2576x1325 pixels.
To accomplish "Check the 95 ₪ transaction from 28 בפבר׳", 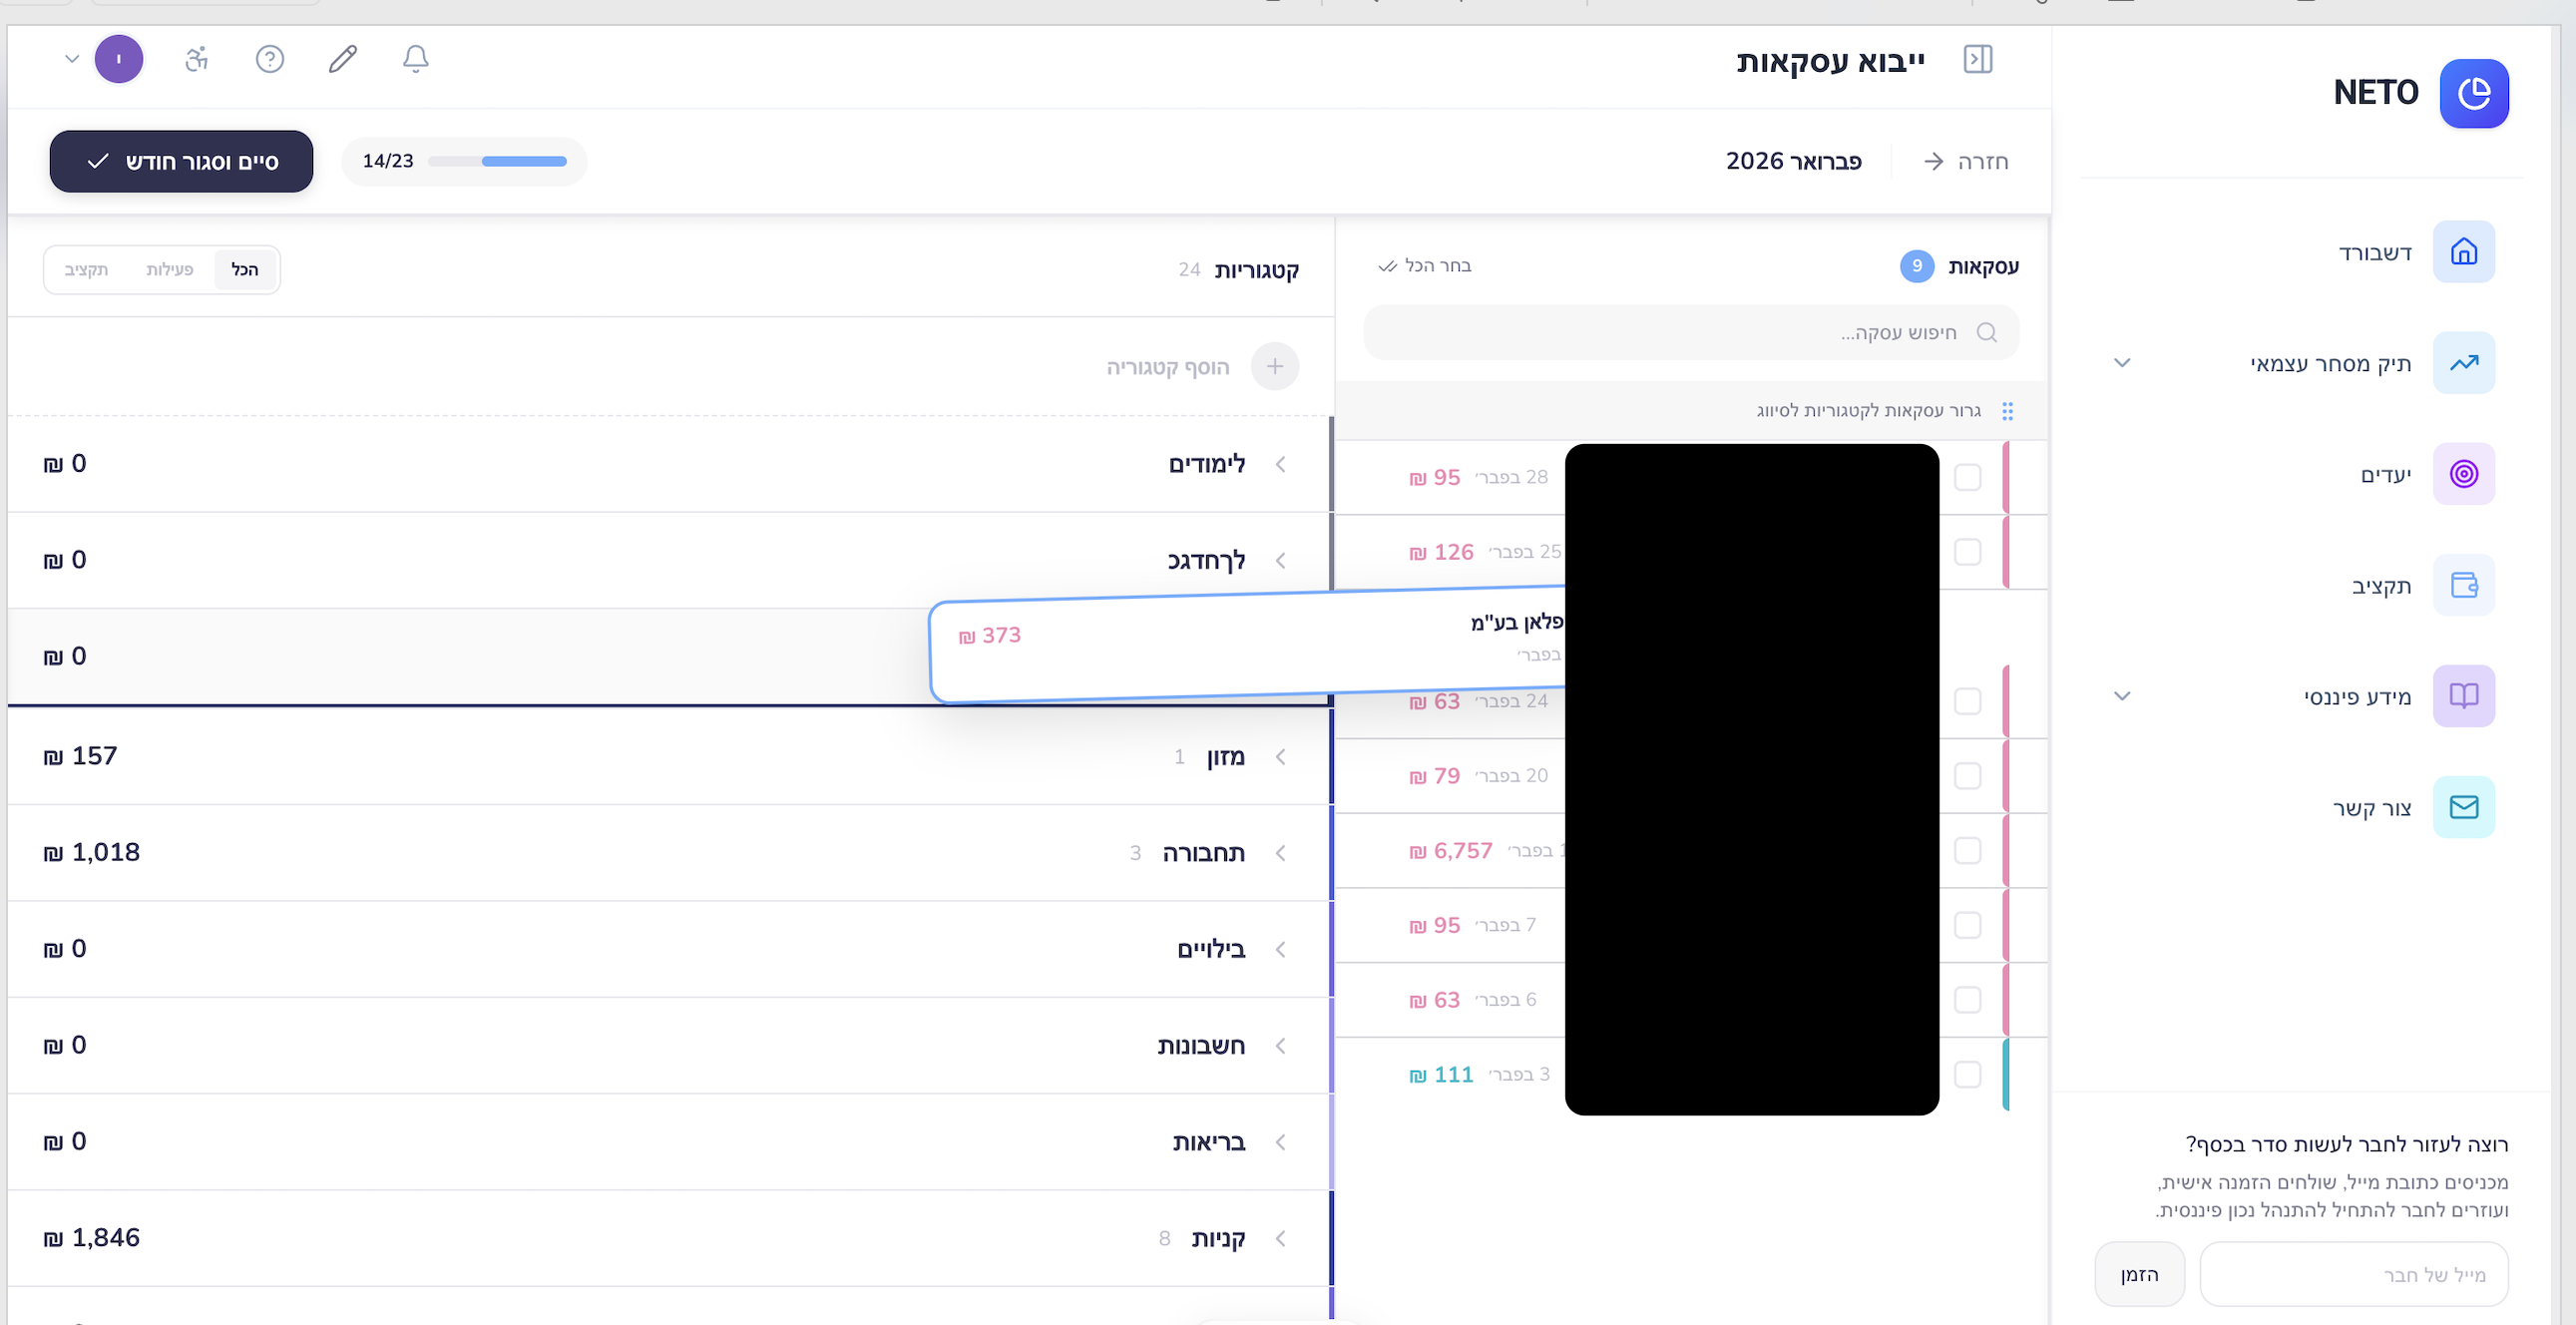I will (x=1967, y=478).
